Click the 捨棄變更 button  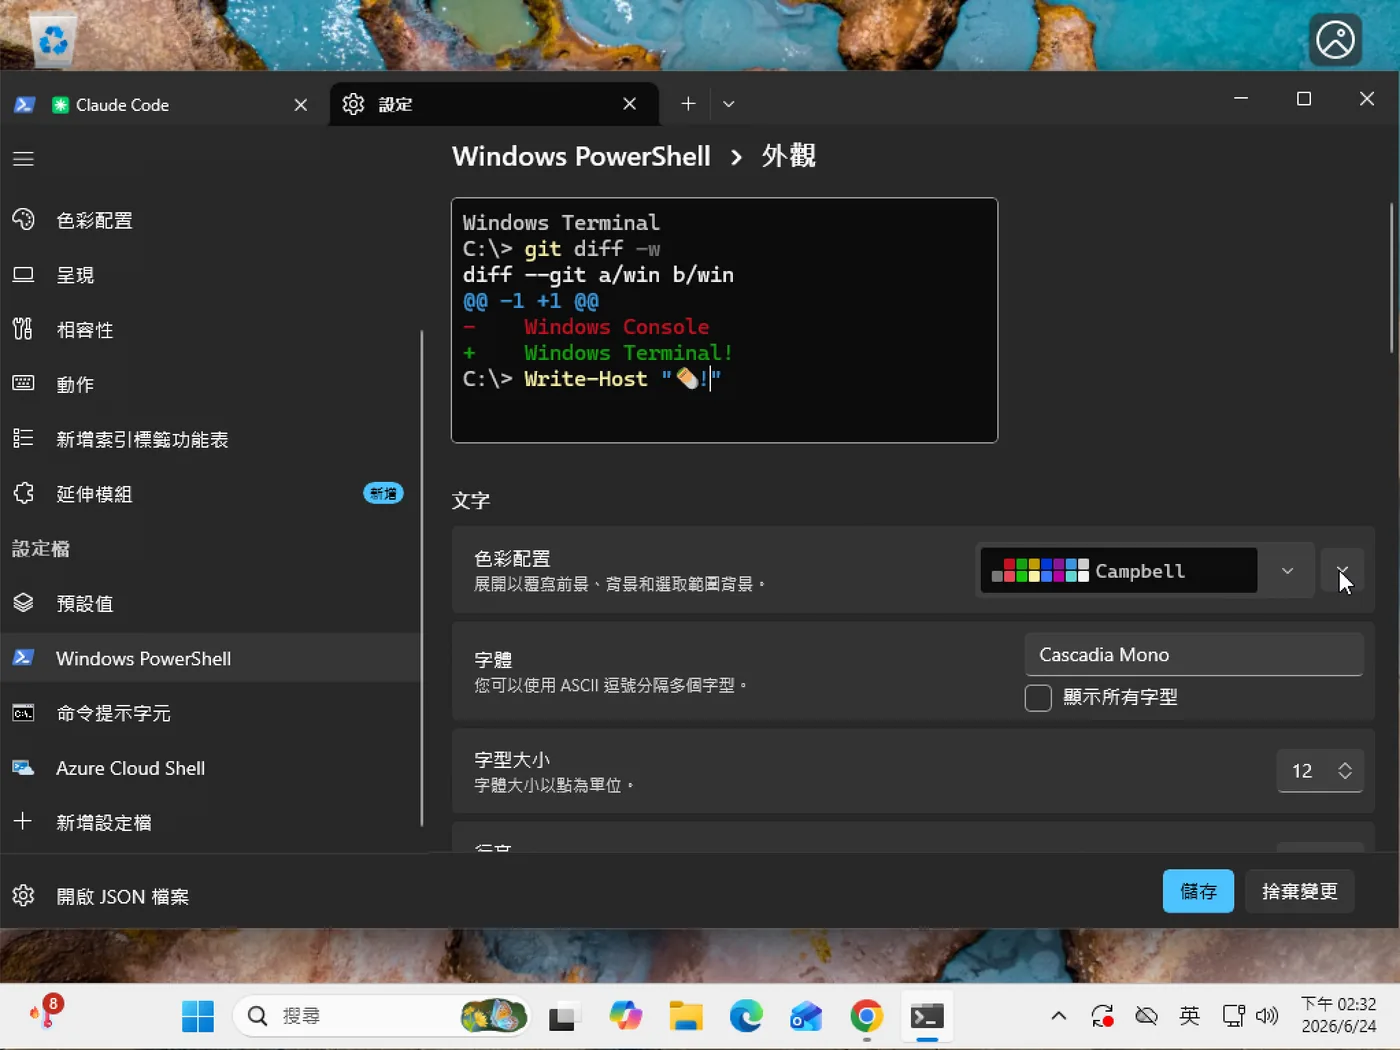pyautogui.click(x=1300, y=891)
